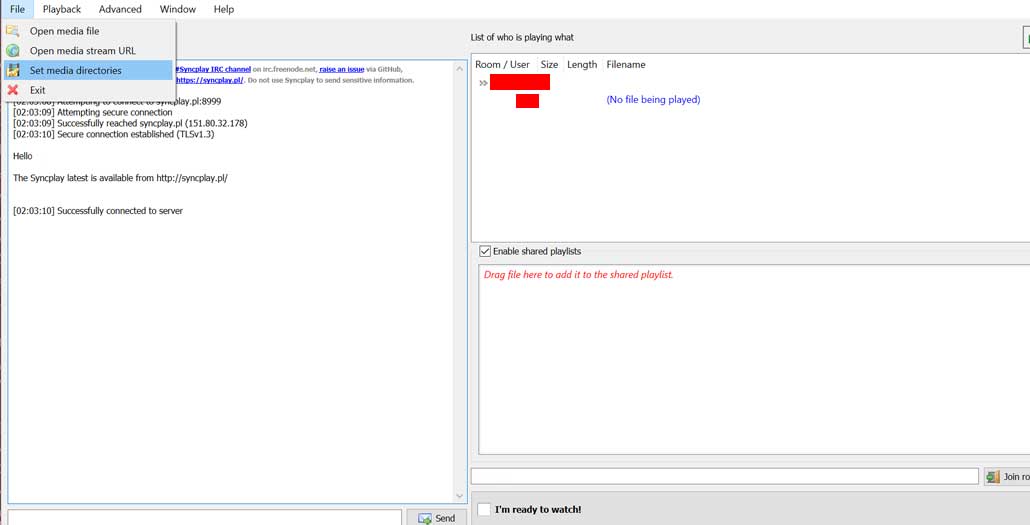1030x525 pixels.
Task: Select Set media directories menu entry
Action: coord(76,71)
